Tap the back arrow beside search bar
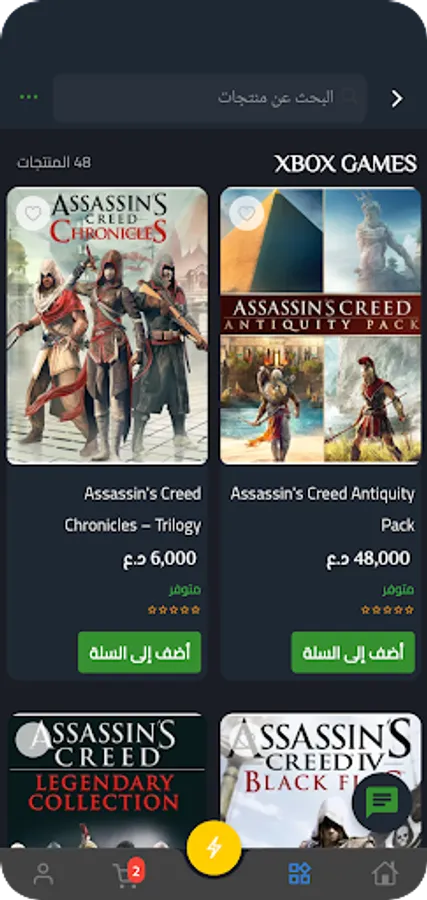The width and height of the screenshot is (427, 900). [x=397, y=99]
